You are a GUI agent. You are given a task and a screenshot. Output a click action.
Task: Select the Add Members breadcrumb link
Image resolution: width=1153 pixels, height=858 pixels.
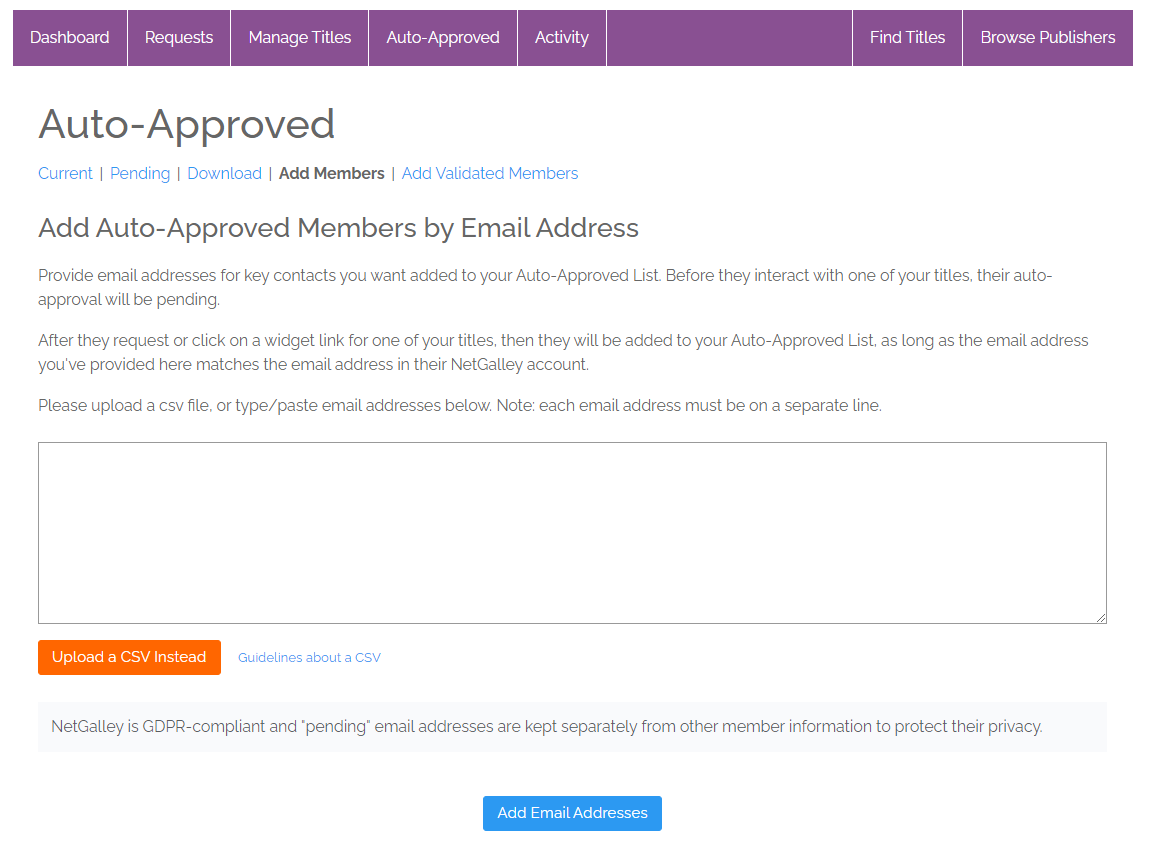click(331, 173)
